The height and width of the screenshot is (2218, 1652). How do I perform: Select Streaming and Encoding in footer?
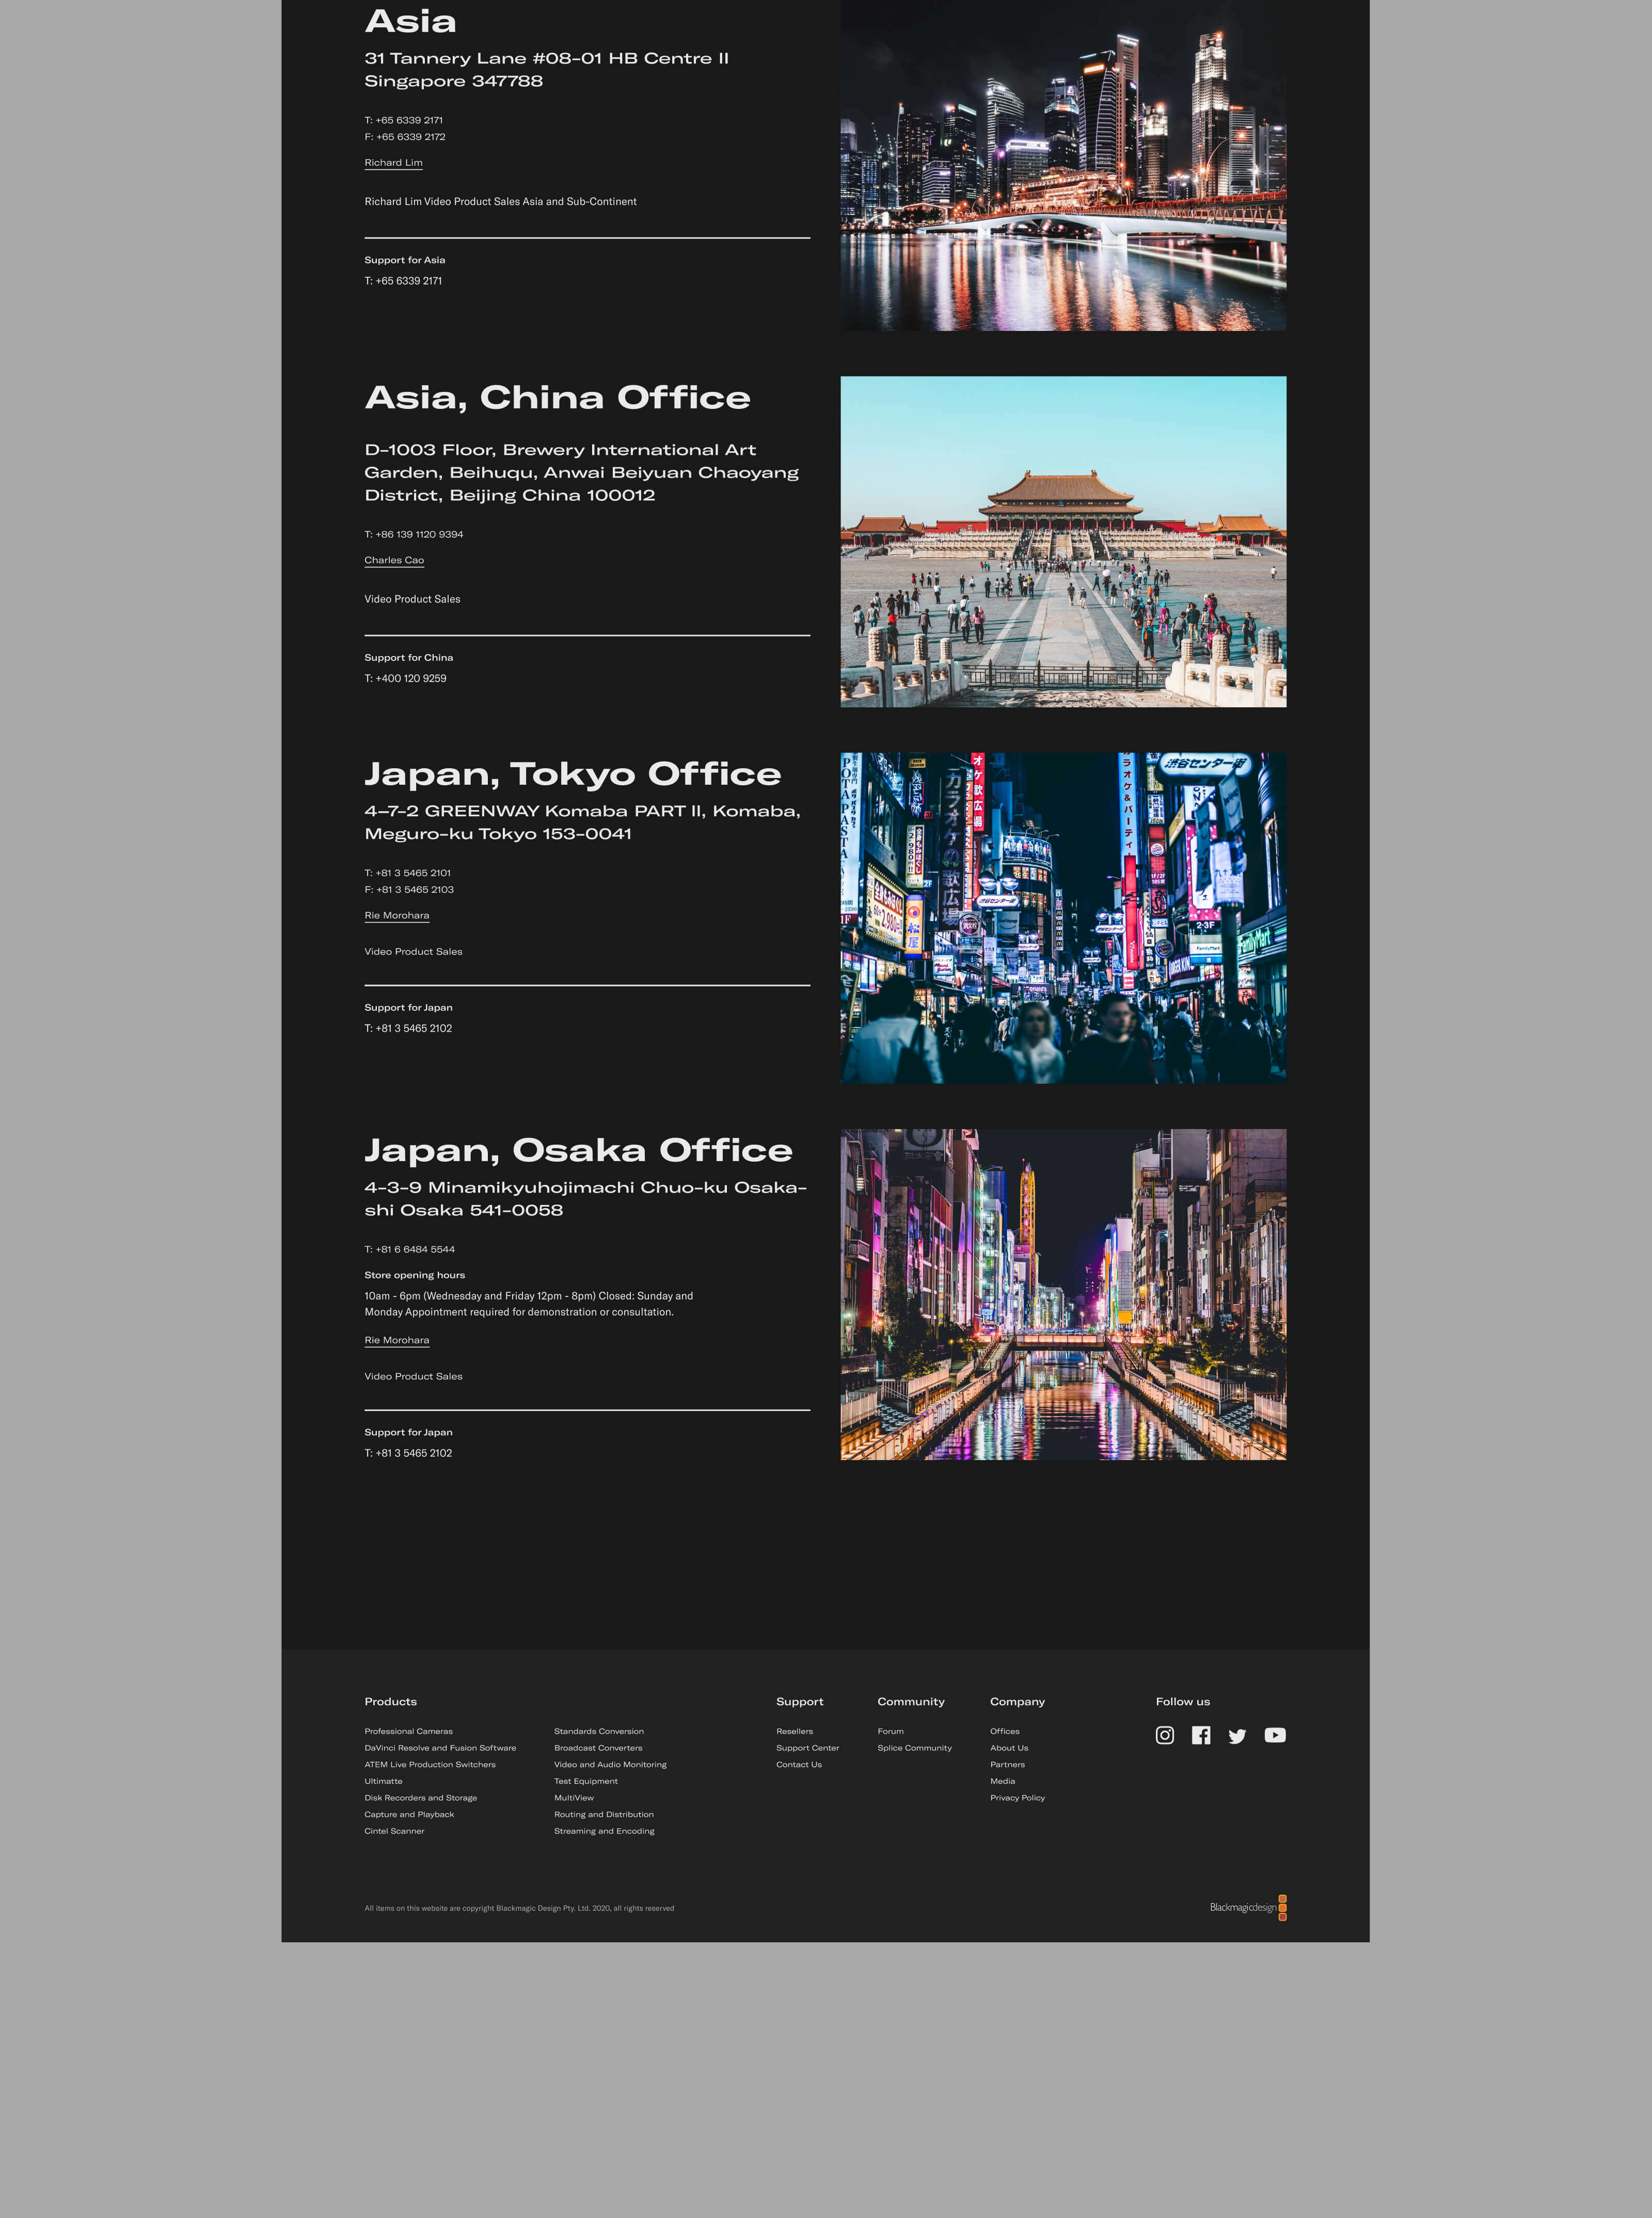(604, 1831)
